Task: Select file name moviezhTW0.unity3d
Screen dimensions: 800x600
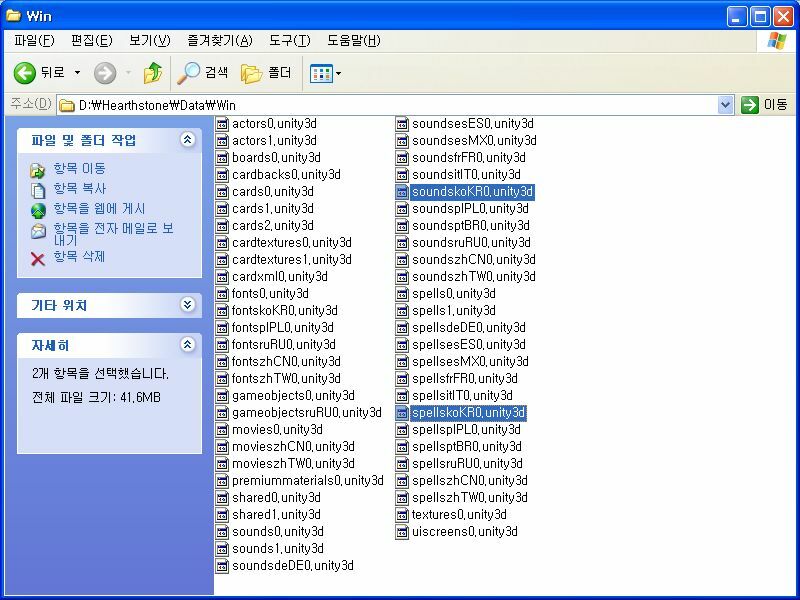Action: click(x=293, y=464)
